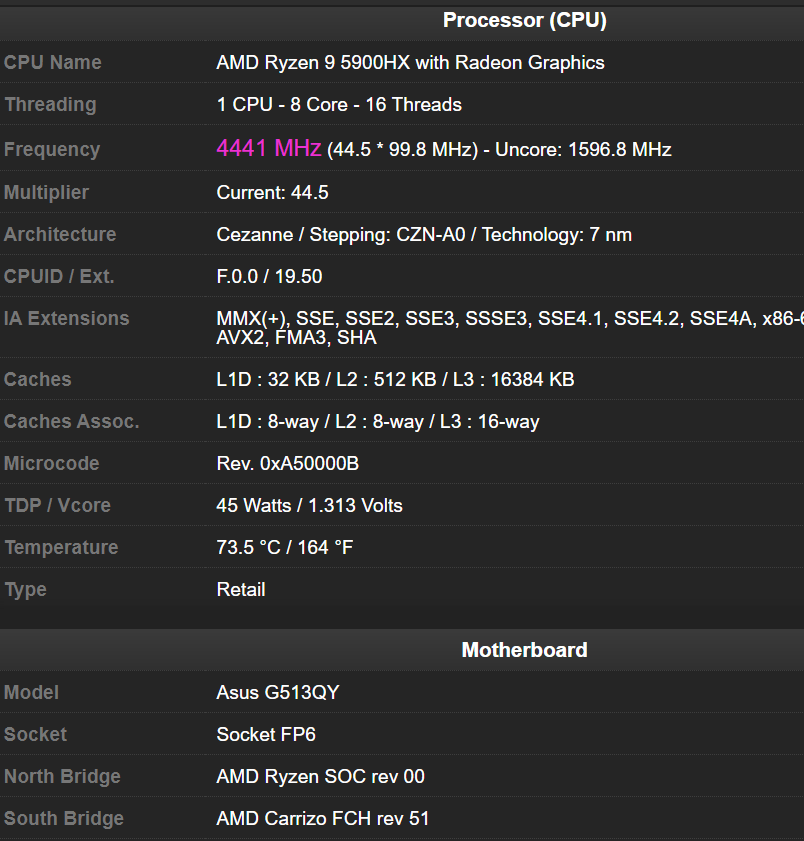
Task: Select the 1 CPU - 8 Core - 16 Threads text
Action: (x=339, y=104)
